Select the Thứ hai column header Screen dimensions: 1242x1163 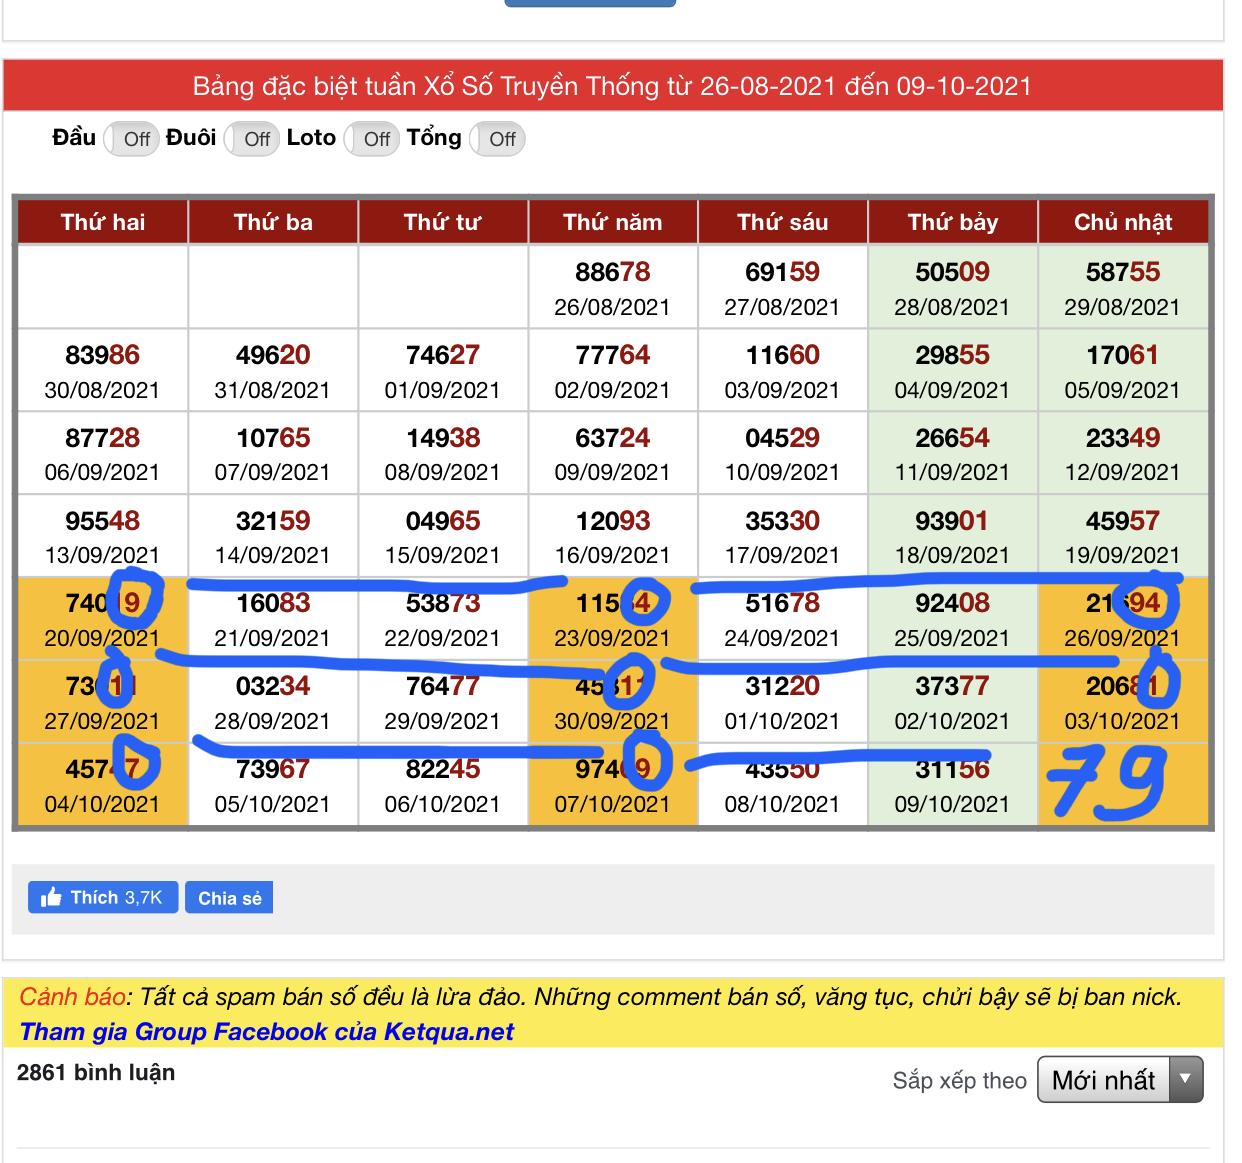(x=103, y=222)
